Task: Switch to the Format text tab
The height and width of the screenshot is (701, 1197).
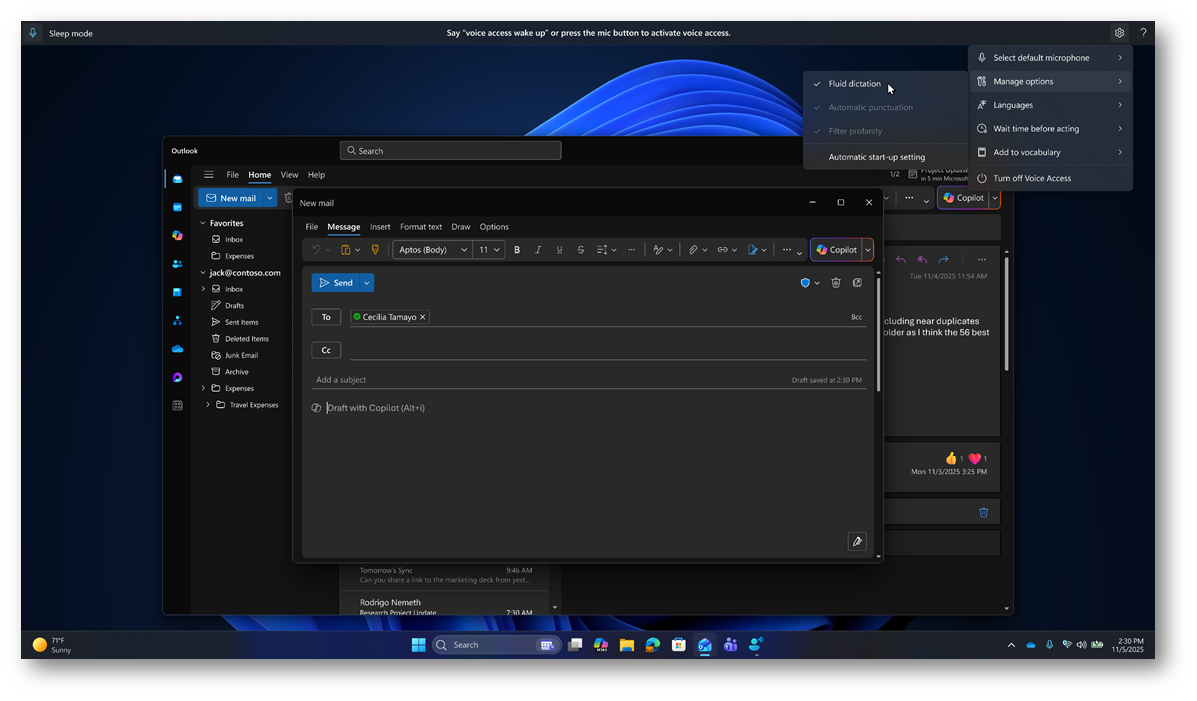Action: click(421, 227)
